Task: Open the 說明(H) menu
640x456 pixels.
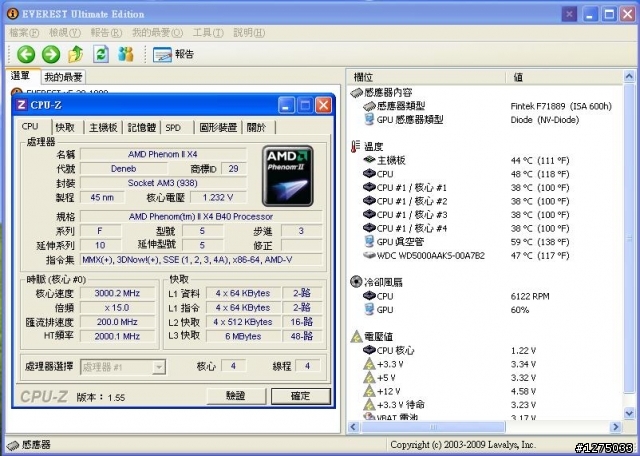Action: (x=249, y=33)
